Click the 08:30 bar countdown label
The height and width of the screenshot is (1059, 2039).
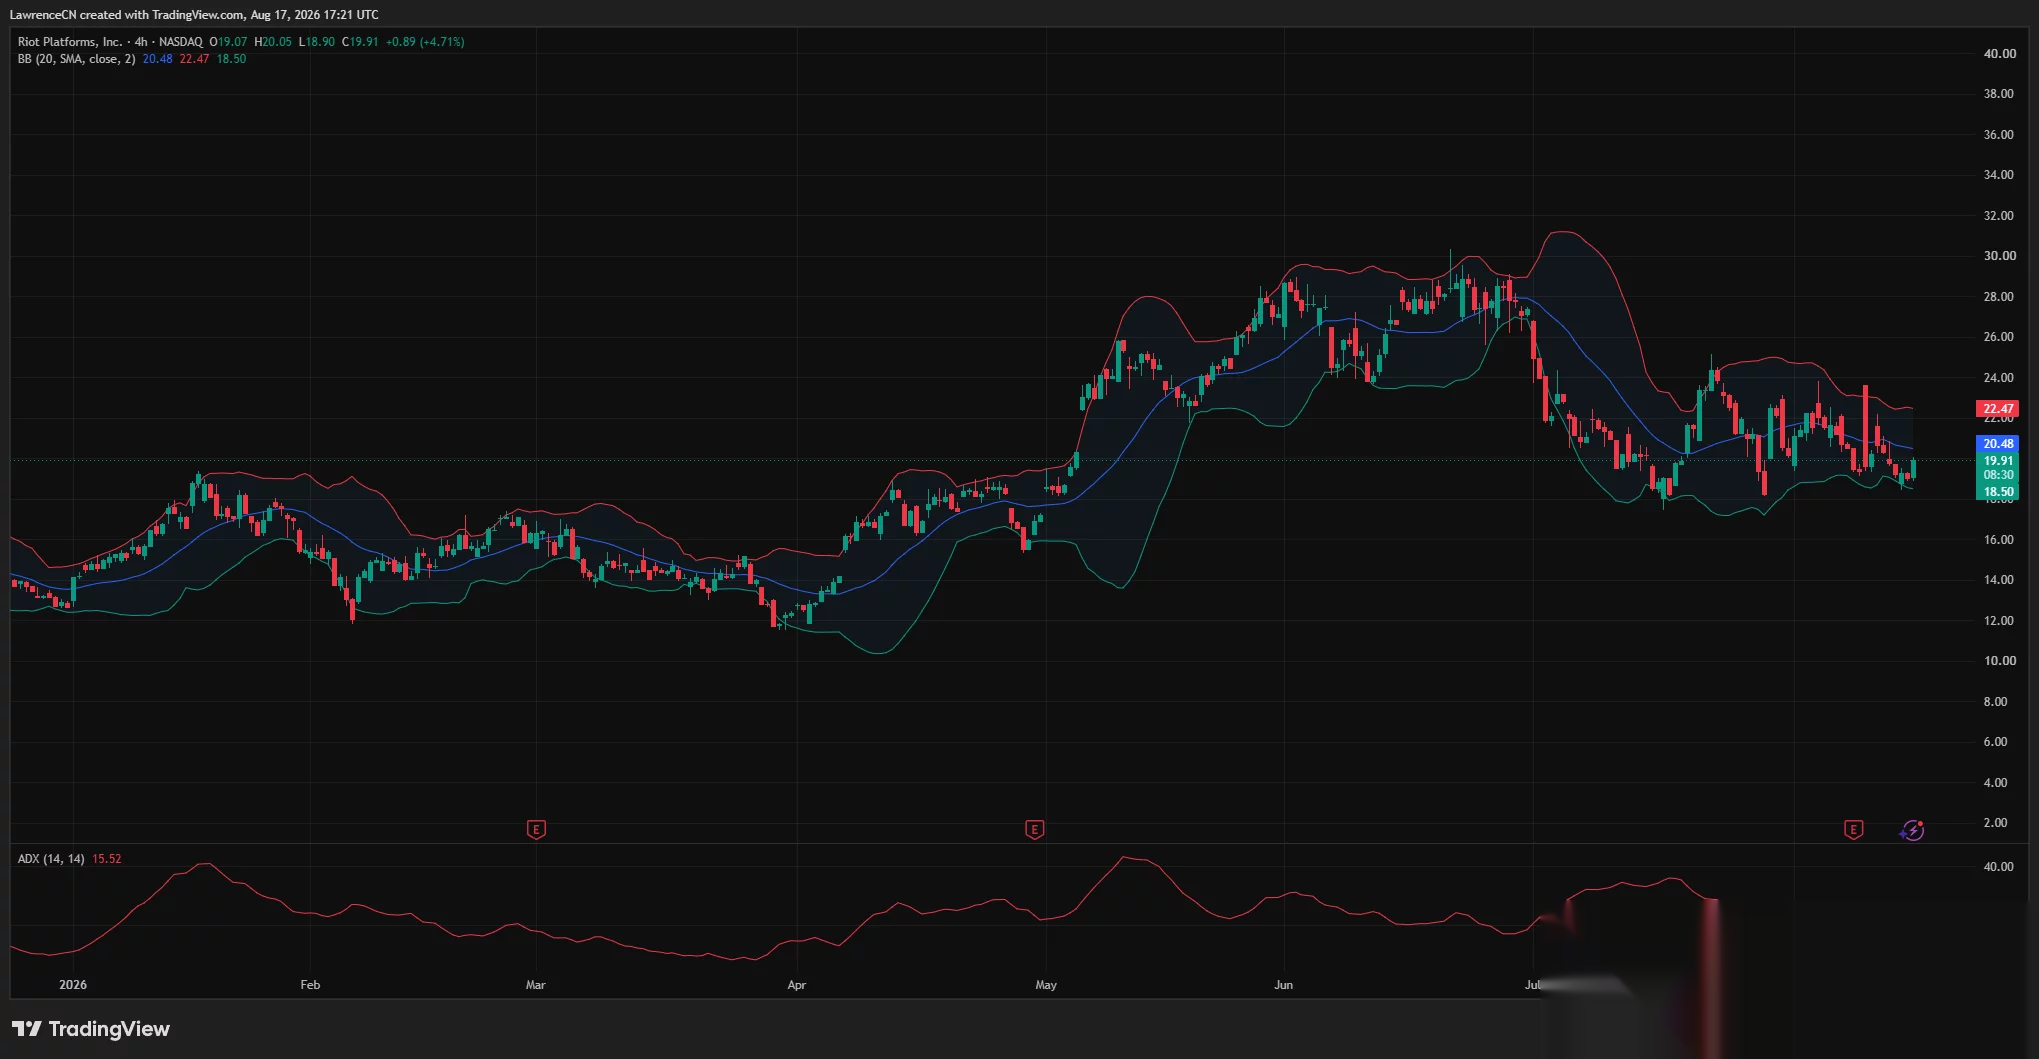click(1998, 475)
